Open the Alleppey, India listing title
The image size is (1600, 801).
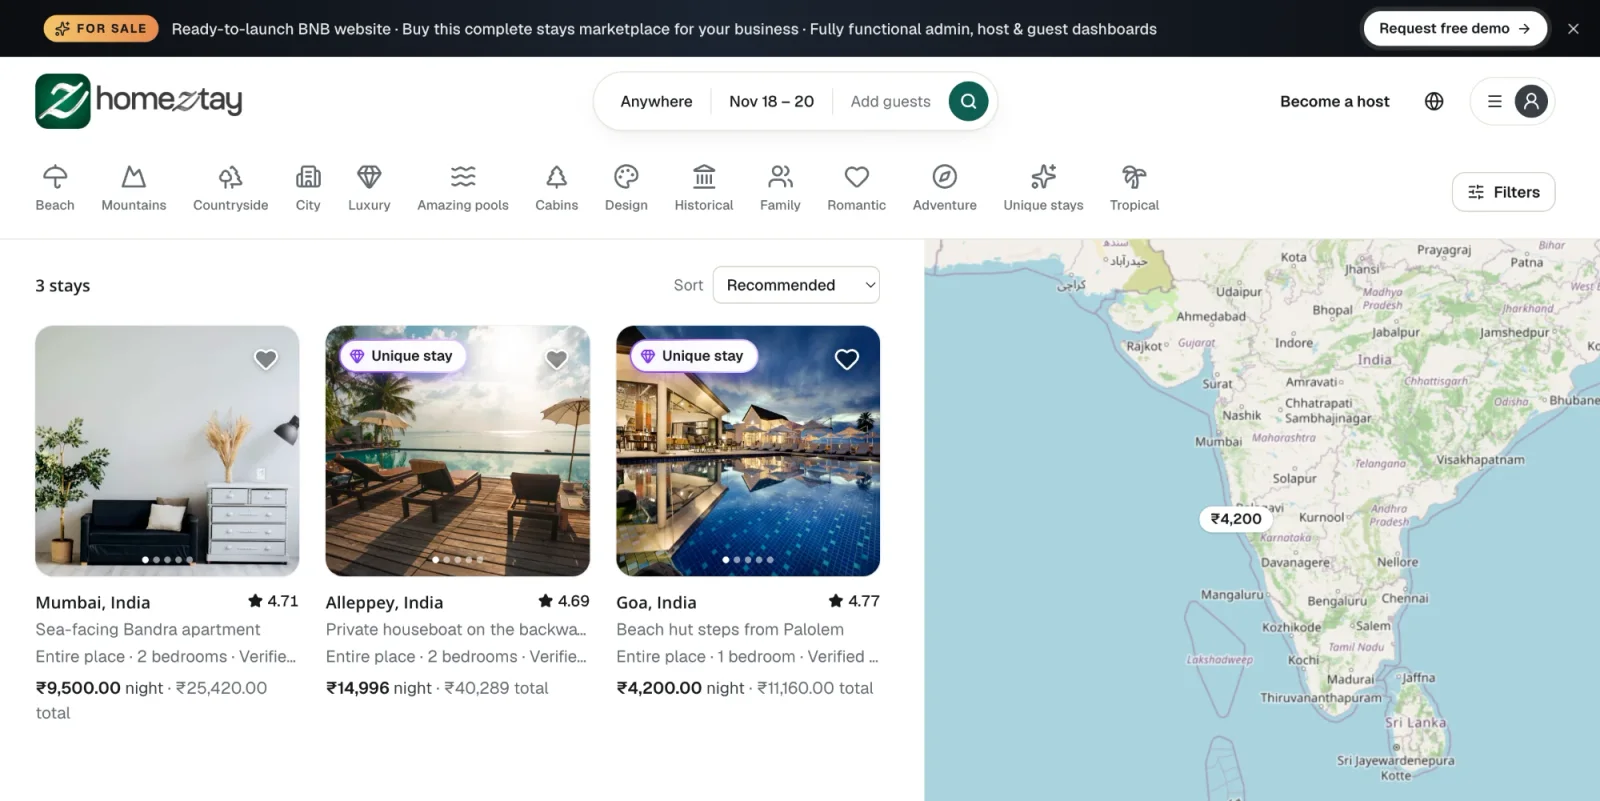(384, 602)
